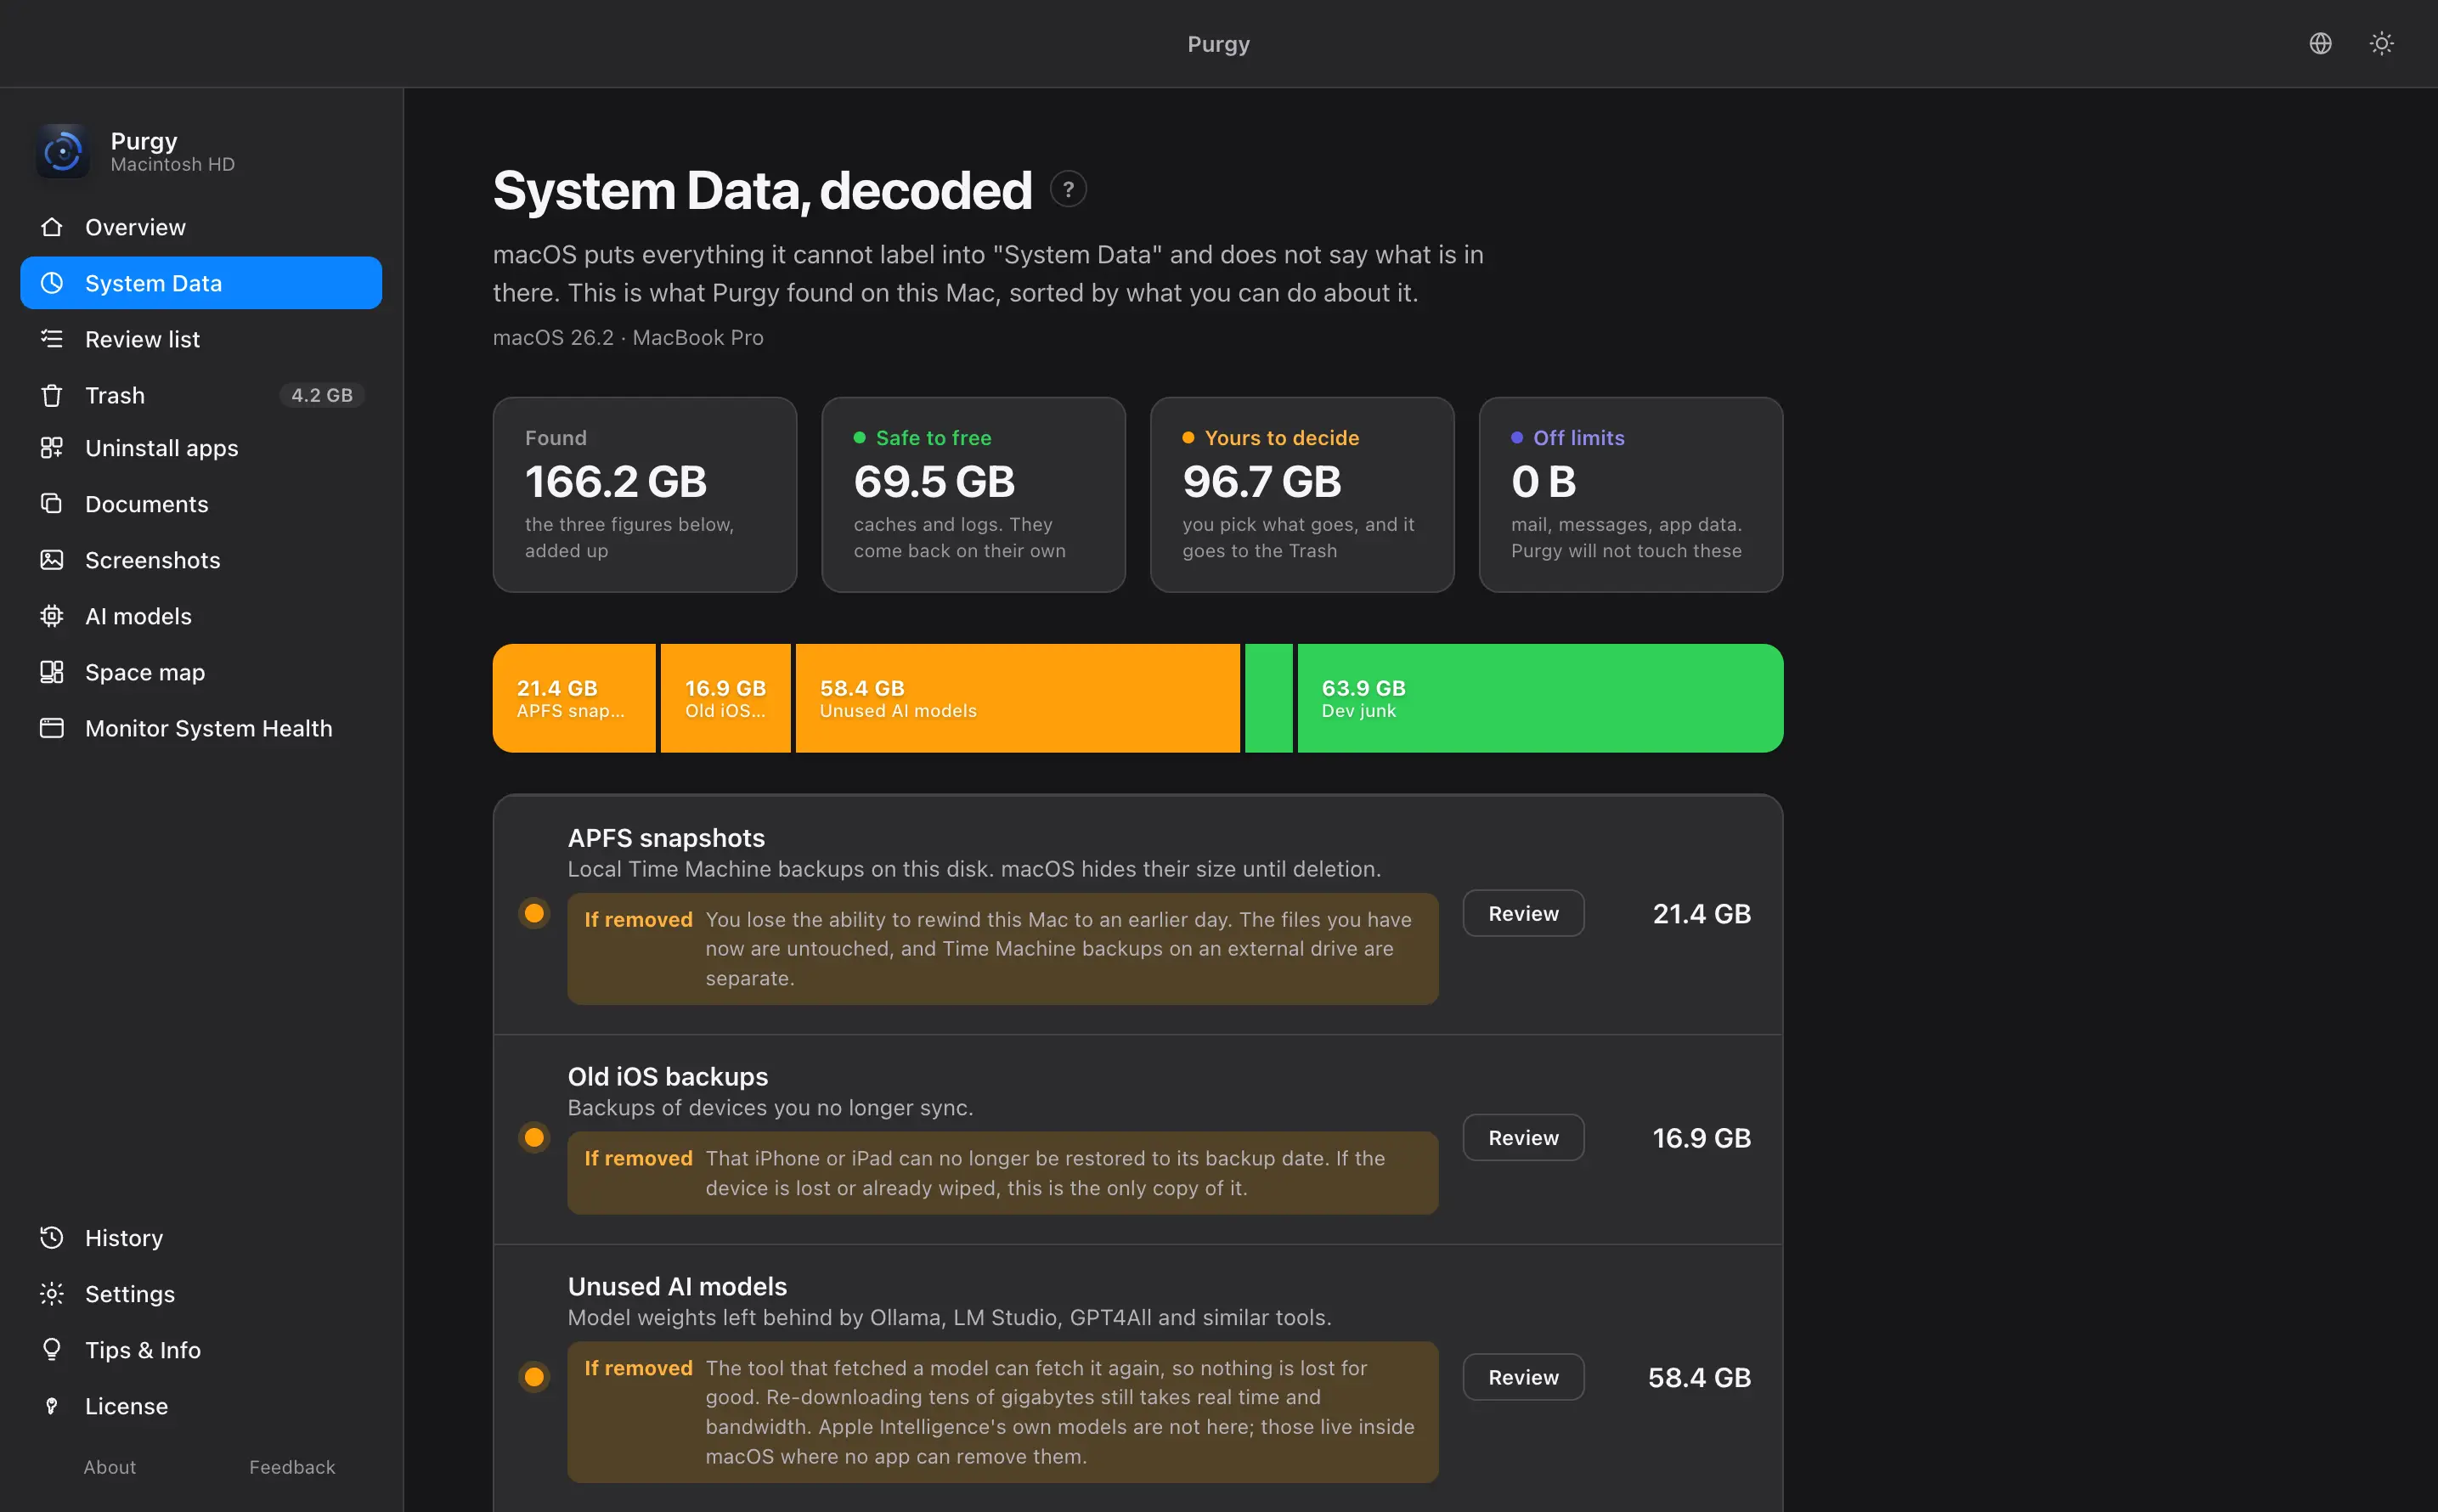2438x1512 pixels.
Task: Click the Off limits 0 B card
Action: tap(1630, 495)
